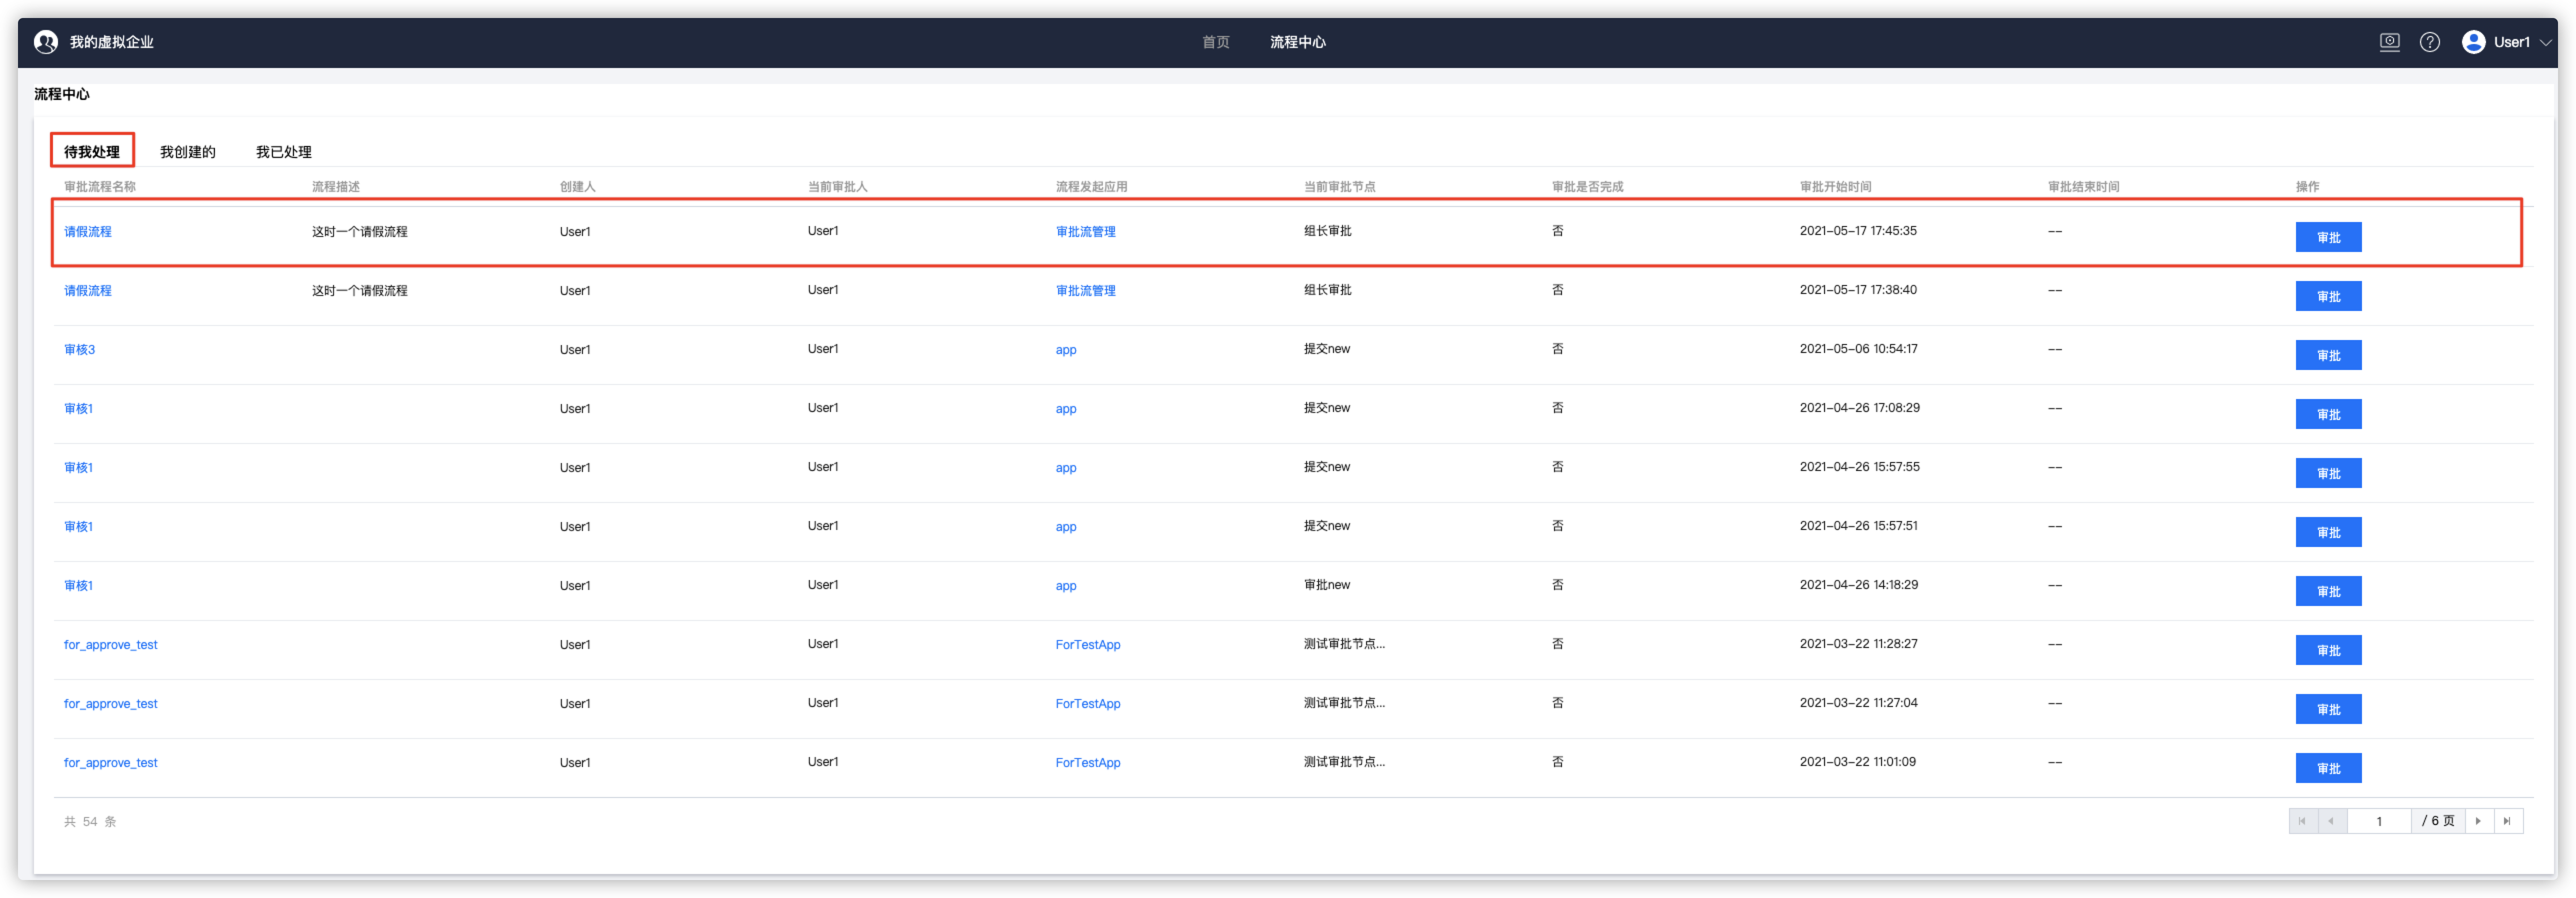Open the 审核3 process link
This screenshot has height=898, width=2576.
tap(79, 349)
